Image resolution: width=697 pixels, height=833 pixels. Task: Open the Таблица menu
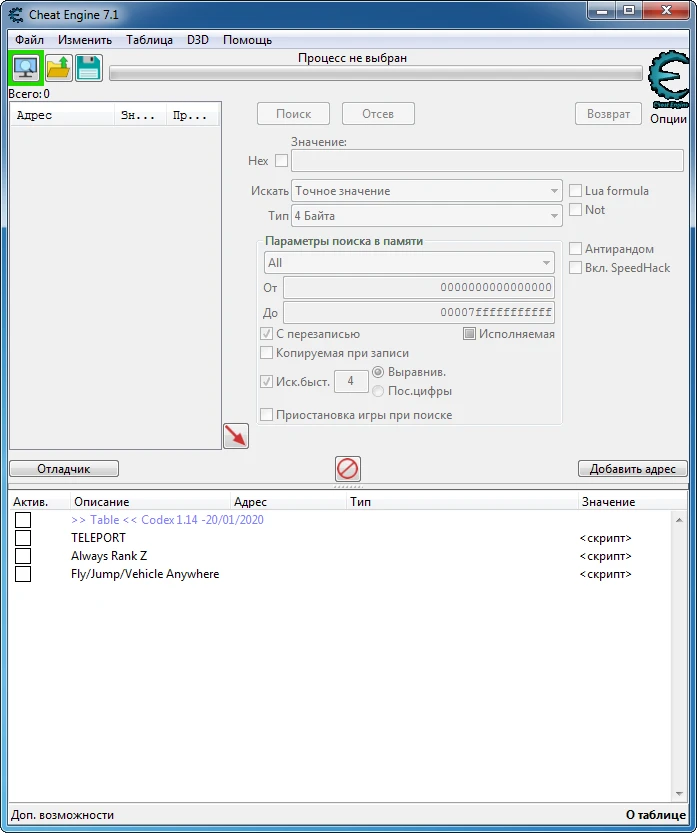(x=149, y=40)
